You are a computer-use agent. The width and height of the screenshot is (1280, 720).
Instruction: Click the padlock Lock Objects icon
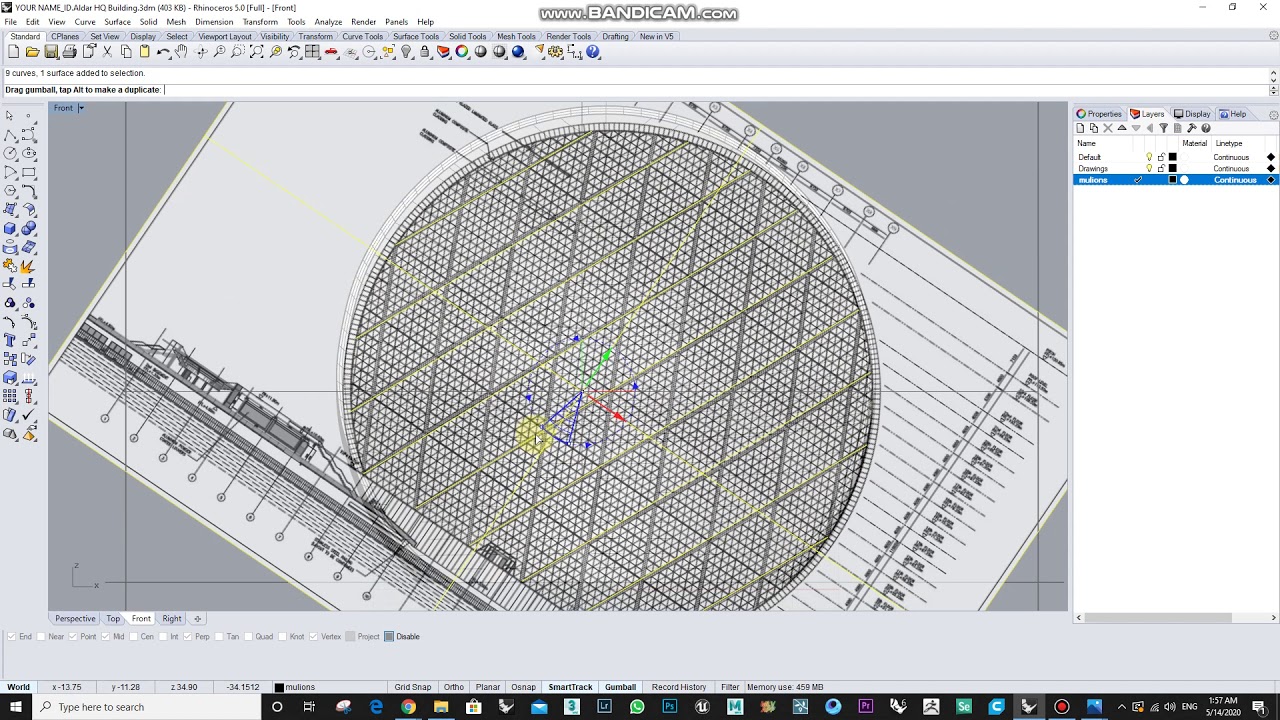click(425, 52)
